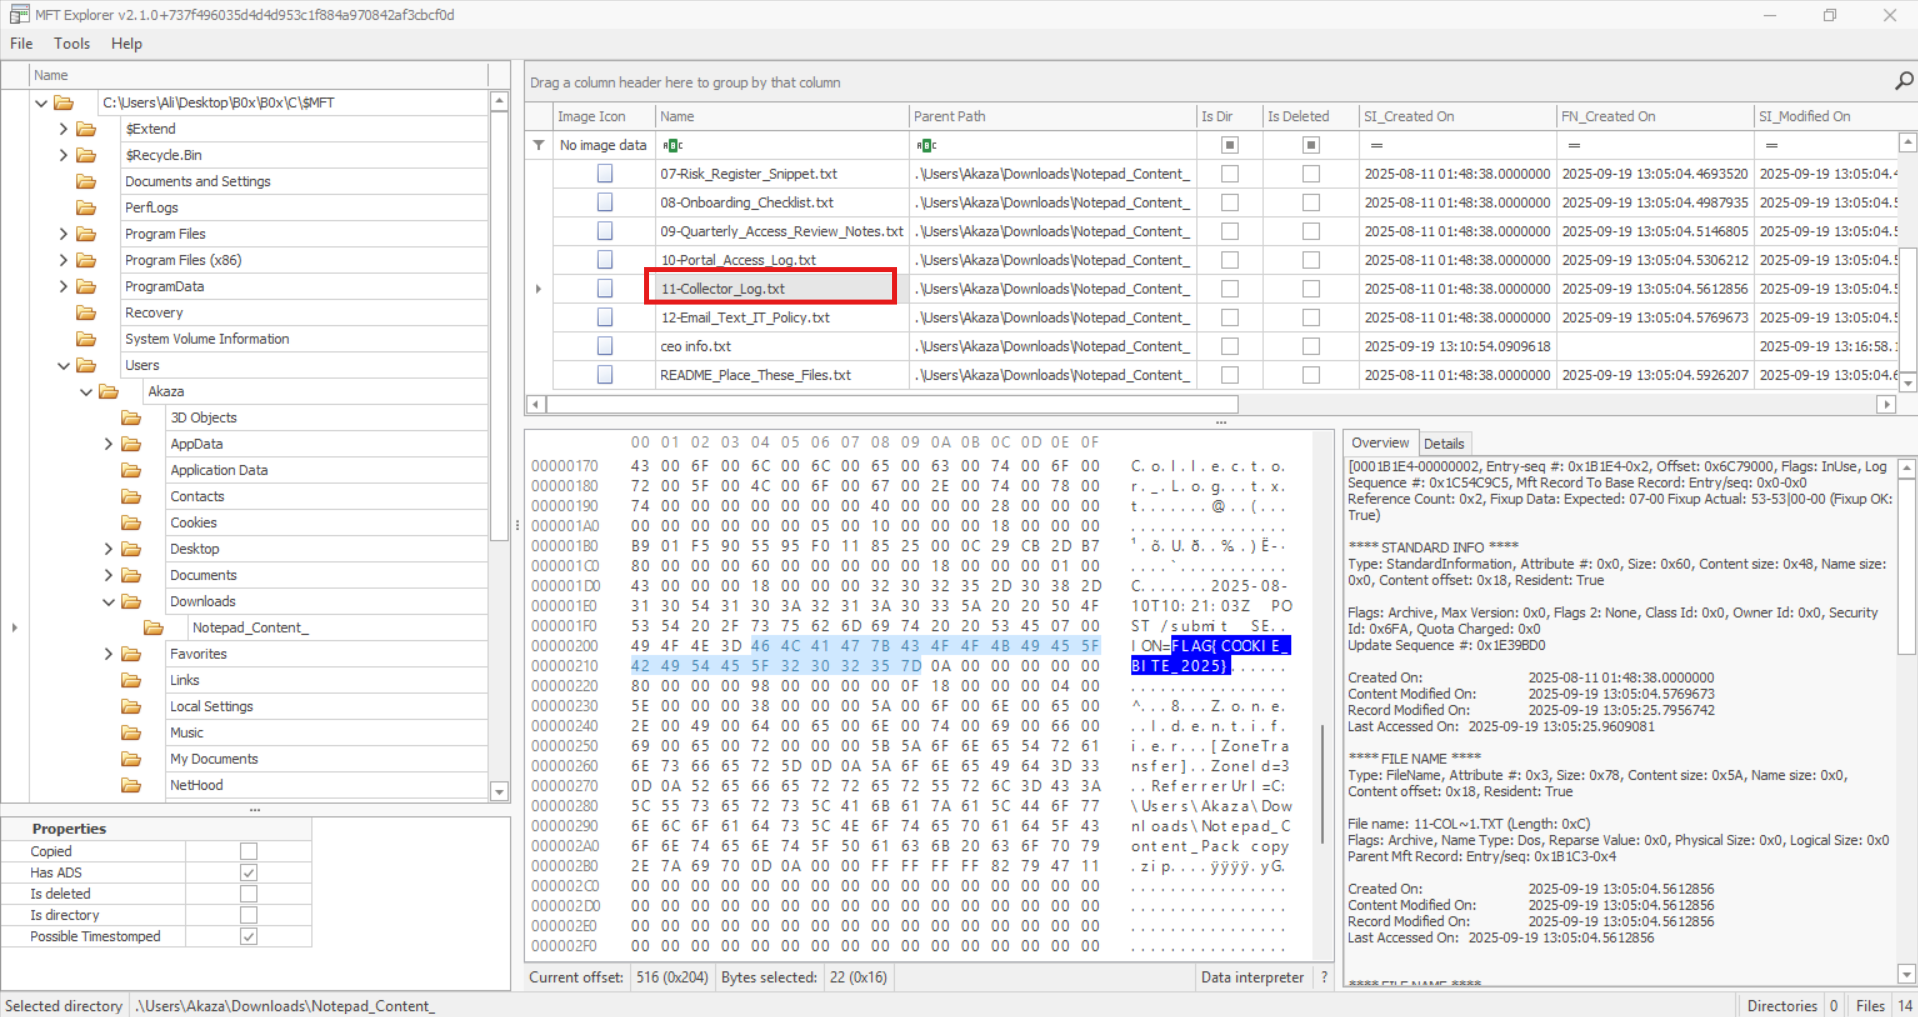This screenshot has height=1017, width=1918.
Task: Collapse the Akaza folder node
Action: pos(86,392)
